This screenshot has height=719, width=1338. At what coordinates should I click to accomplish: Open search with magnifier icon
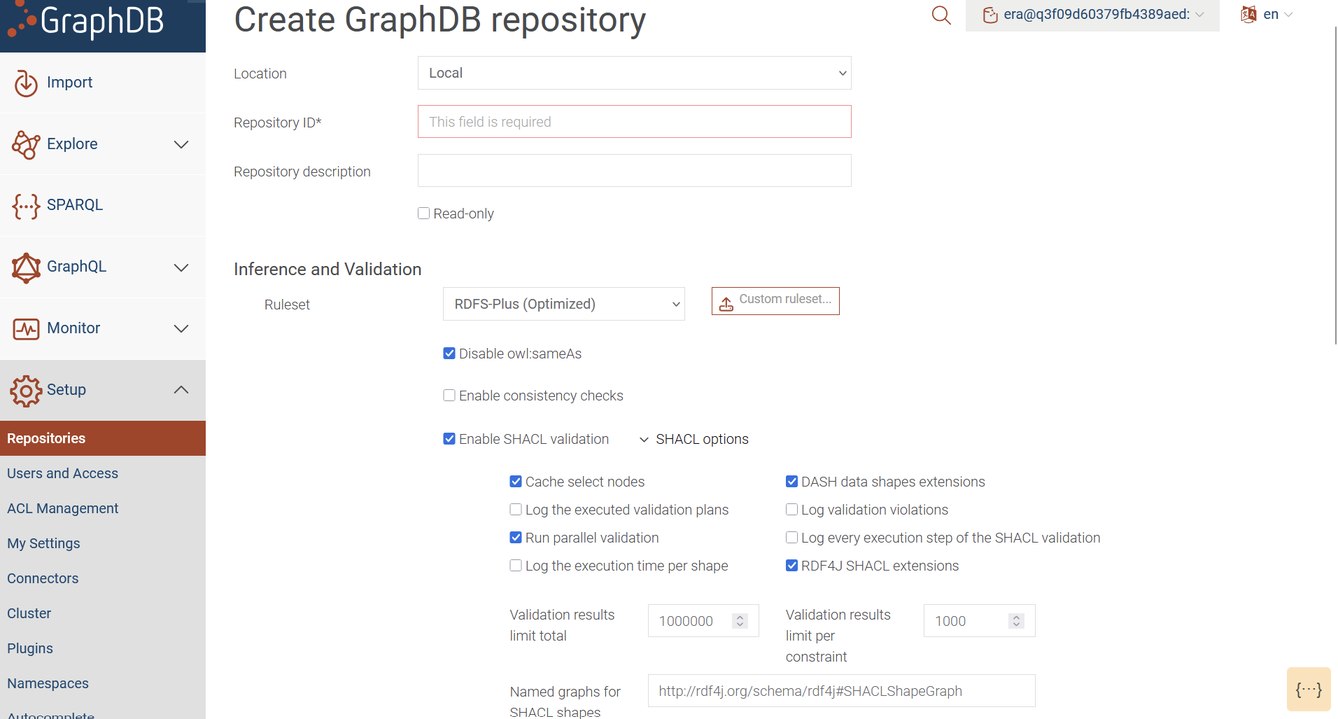(941, 15)
